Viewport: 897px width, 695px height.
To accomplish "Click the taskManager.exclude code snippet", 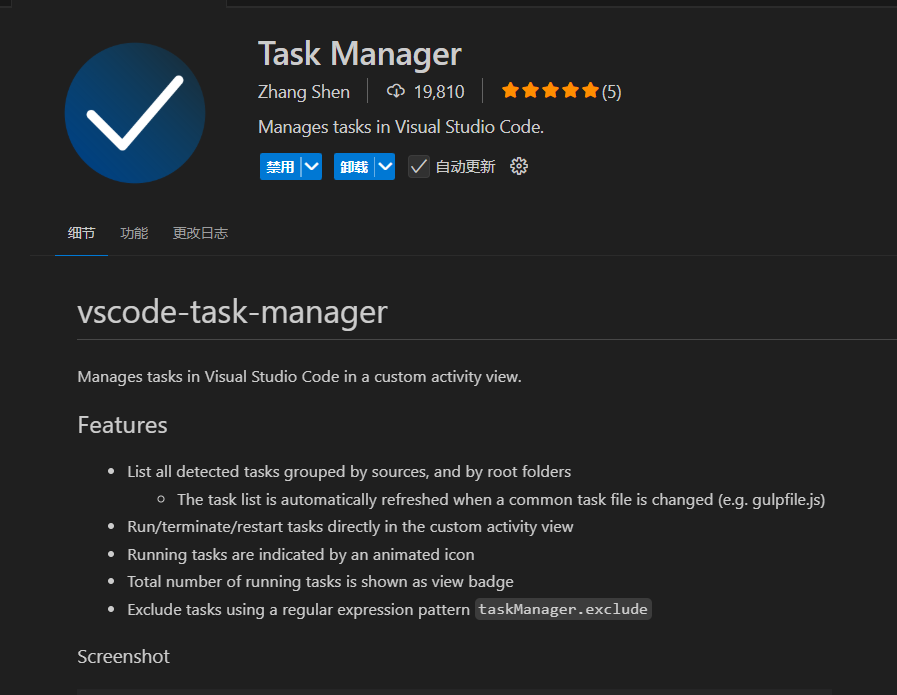I will point(563,609).
